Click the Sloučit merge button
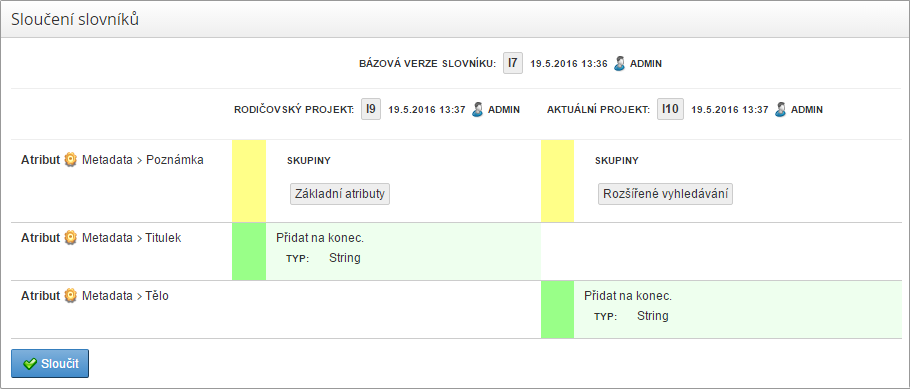The image size is (910, 389). point(50,363)
